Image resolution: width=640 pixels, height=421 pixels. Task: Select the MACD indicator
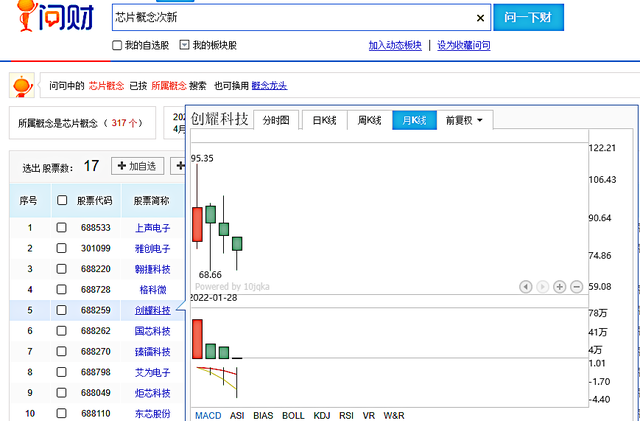click(x=208, y=416)
